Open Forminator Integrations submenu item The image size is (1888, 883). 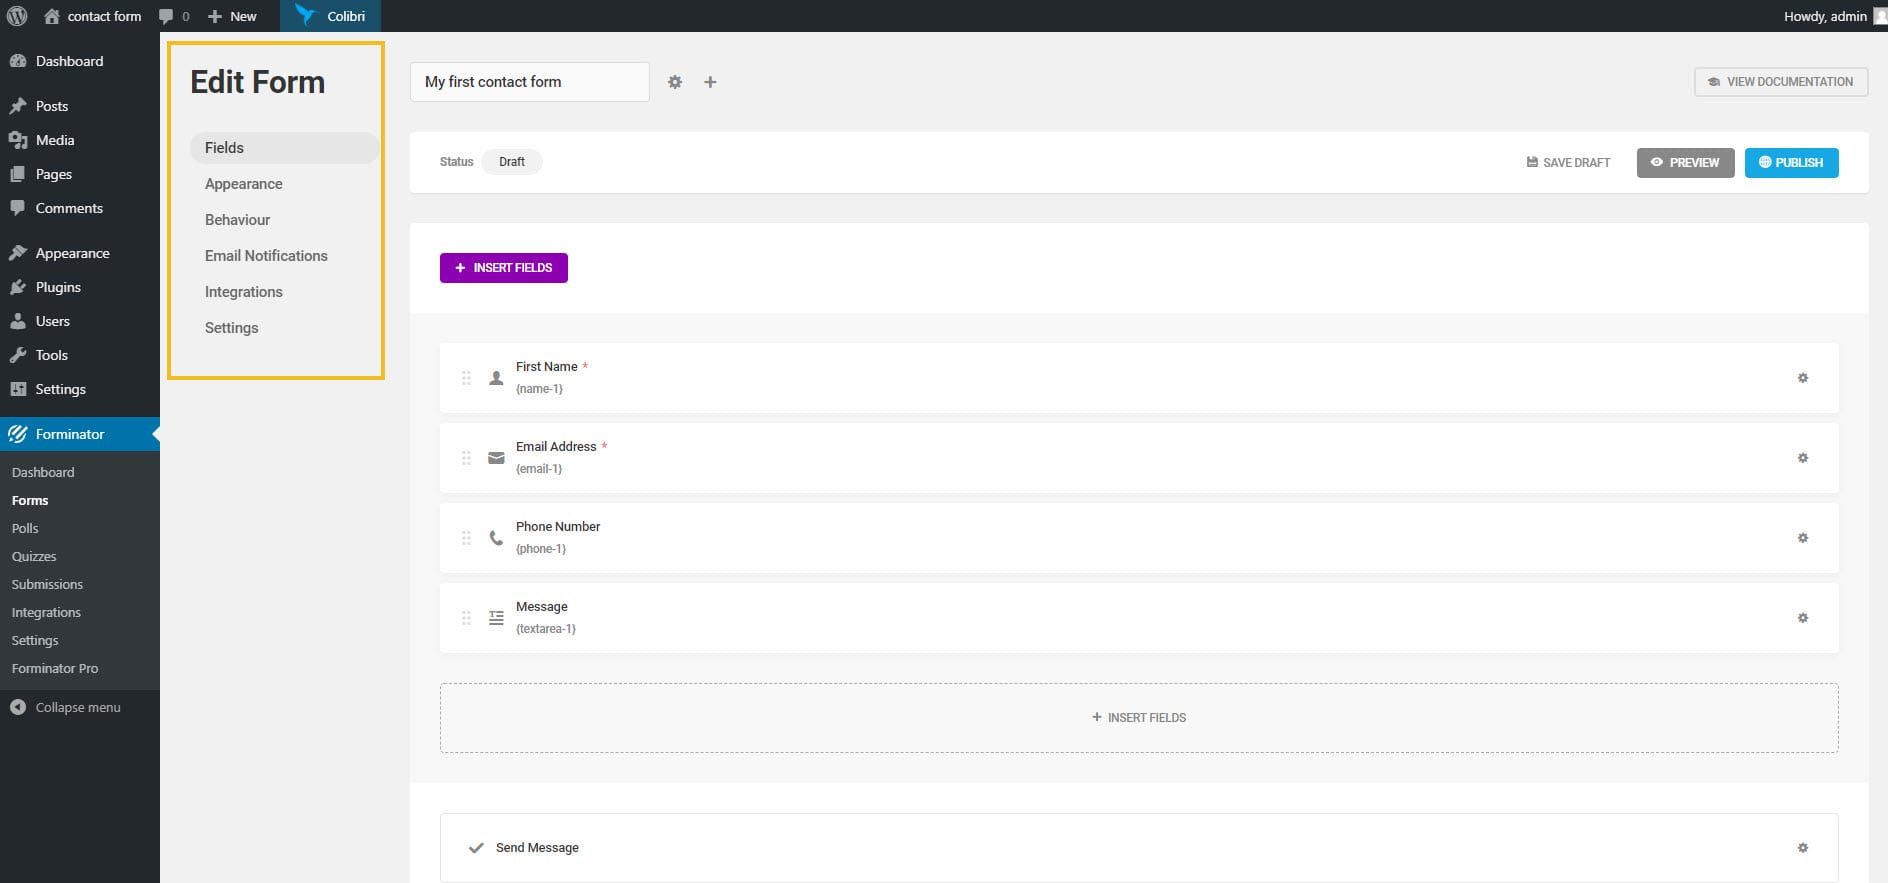46,612
